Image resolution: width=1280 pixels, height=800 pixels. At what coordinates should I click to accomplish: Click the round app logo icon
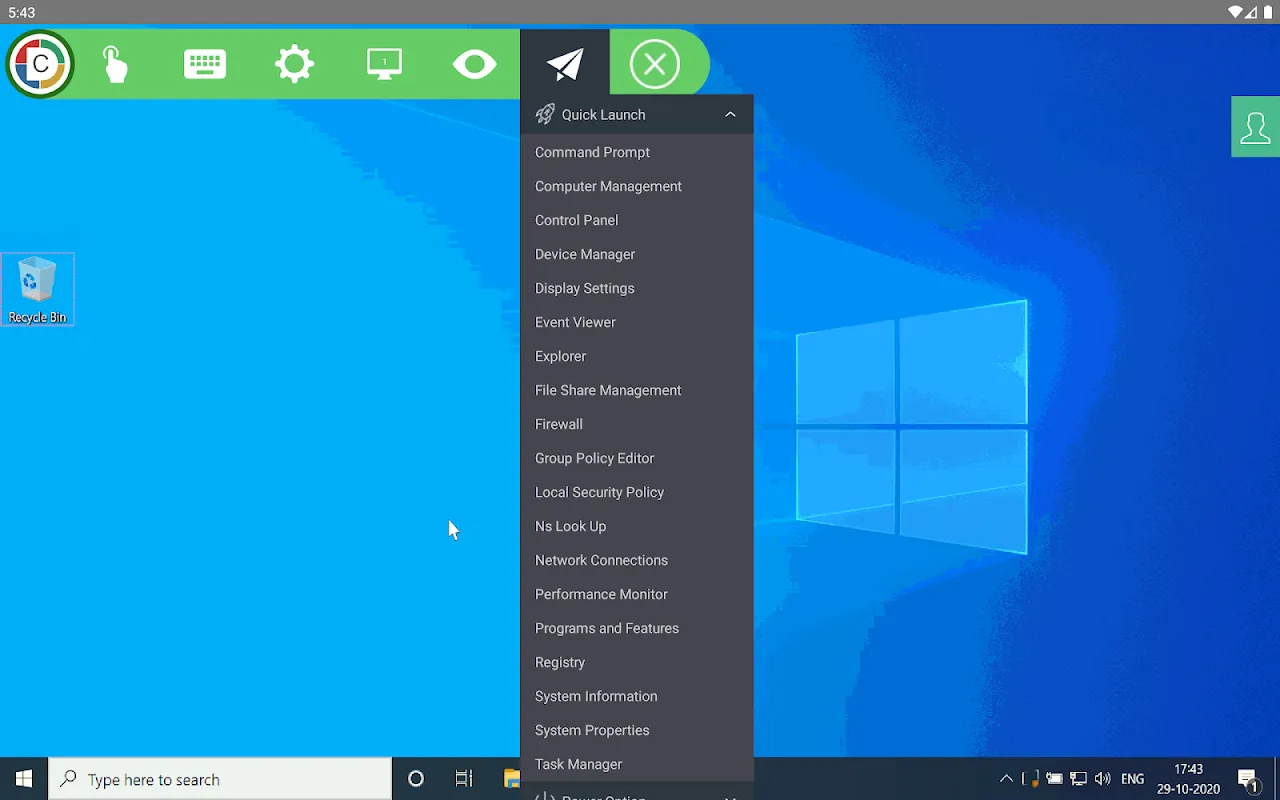tap(40, 64)
